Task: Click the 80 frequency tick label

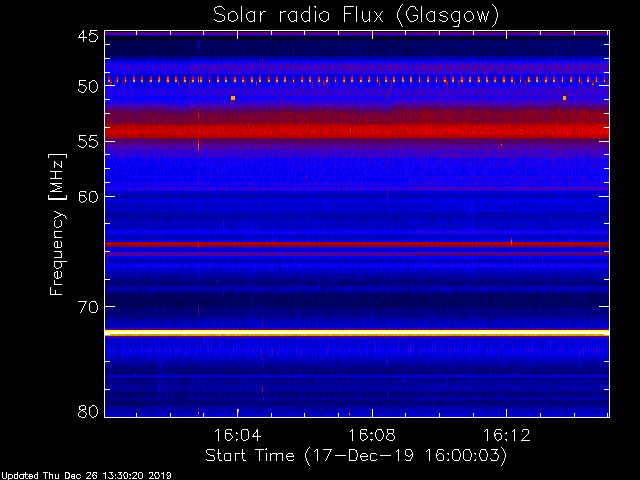Action: click(x=88, y=411)
